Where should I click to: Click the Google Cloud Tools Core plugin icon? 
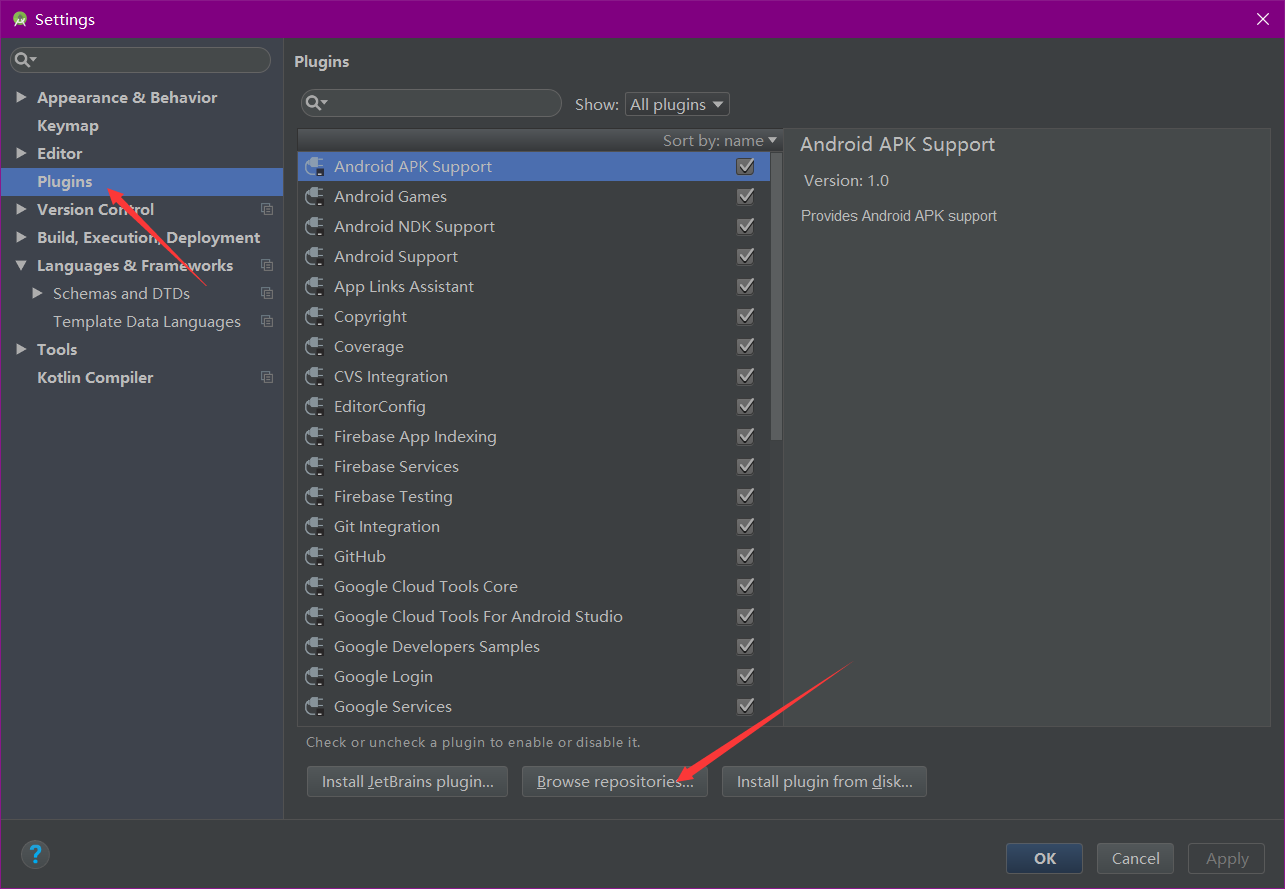315,587
